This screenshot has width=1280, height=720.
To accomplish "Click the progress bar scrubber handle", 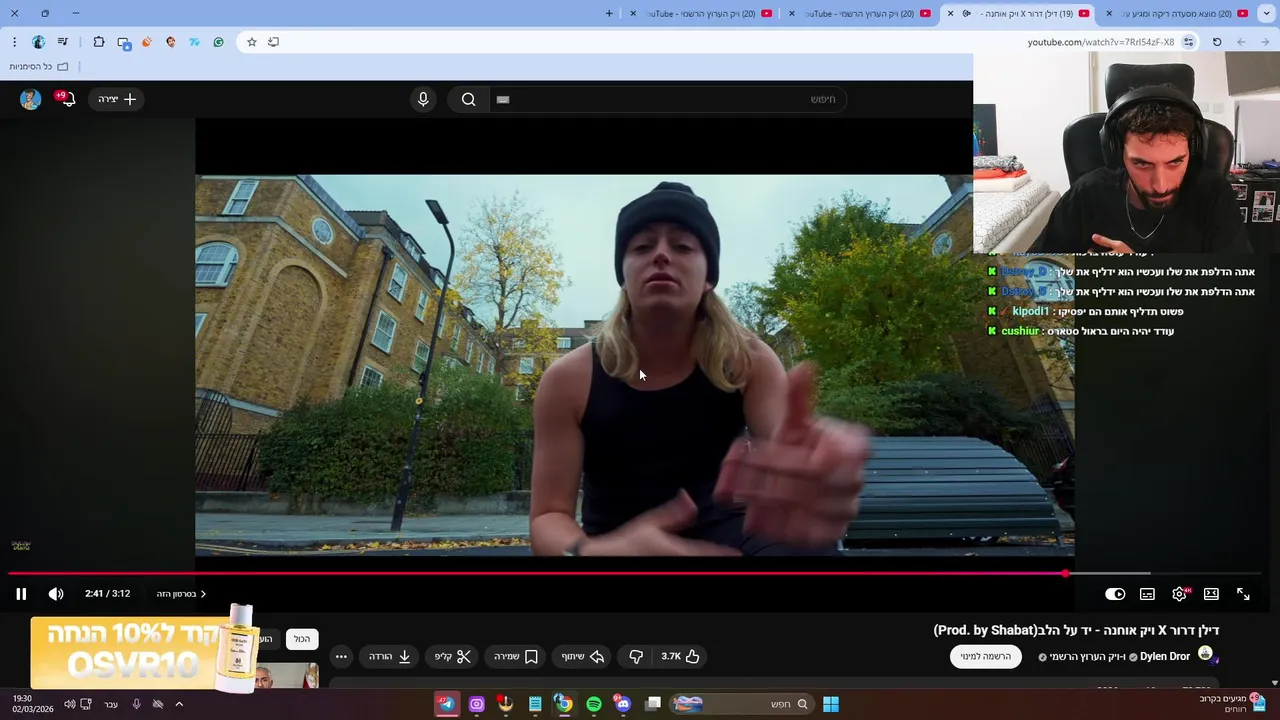I will point(1066,574).
